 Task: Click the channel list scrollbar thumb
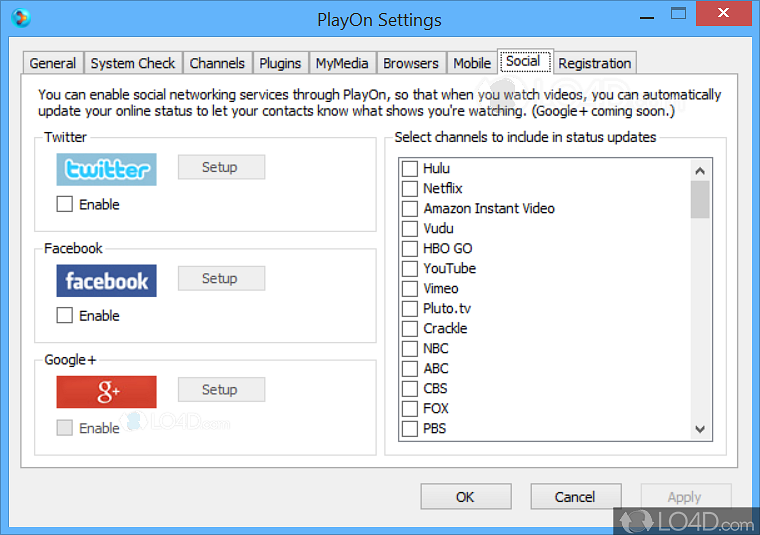pos(700,200)
